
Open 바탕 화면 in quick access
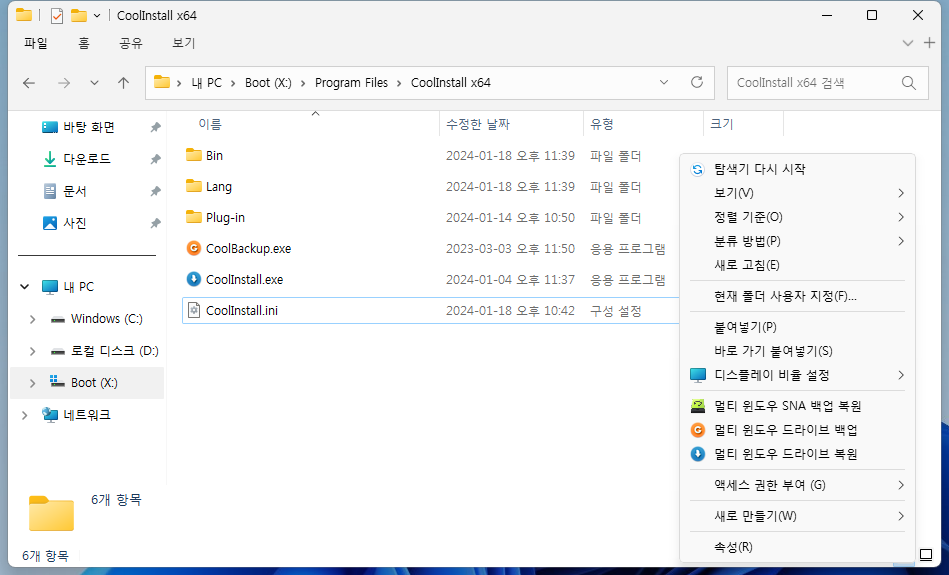(x=88, y=127)
